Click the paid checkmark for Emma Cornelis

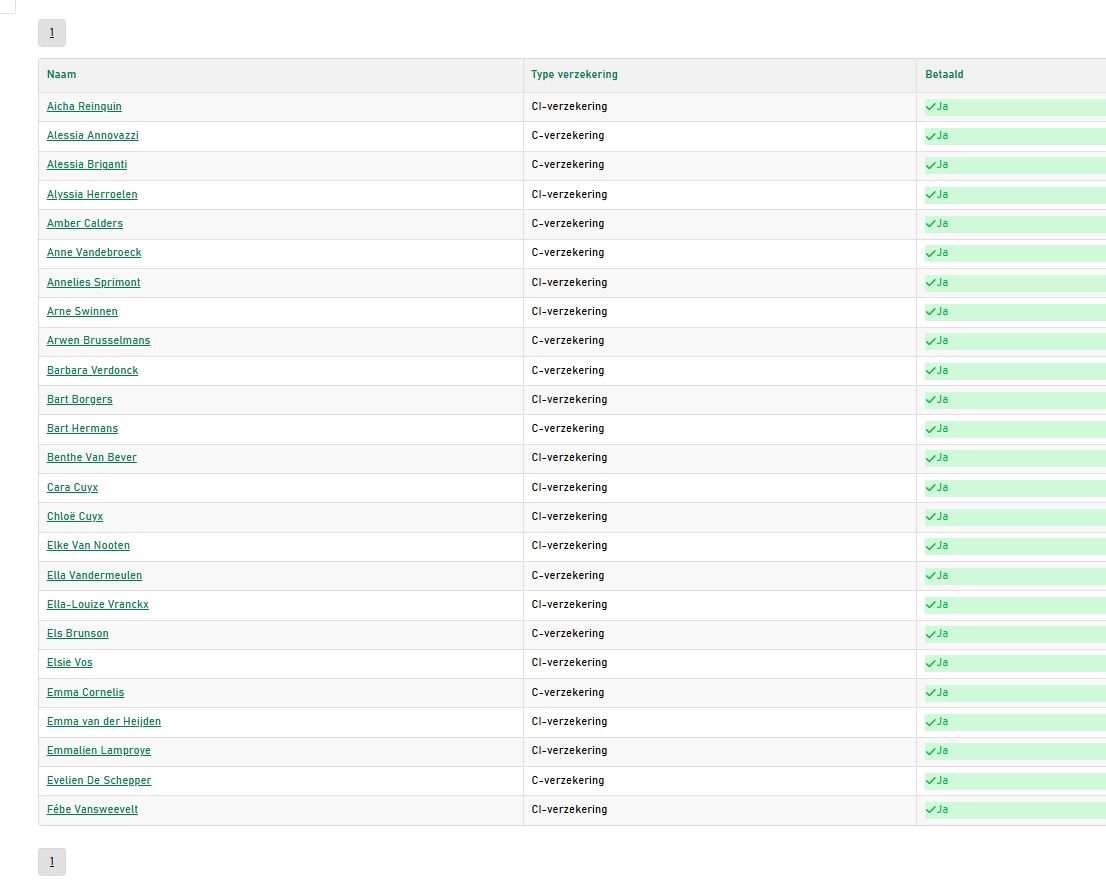pyautogui.click(x=931, y=692)
